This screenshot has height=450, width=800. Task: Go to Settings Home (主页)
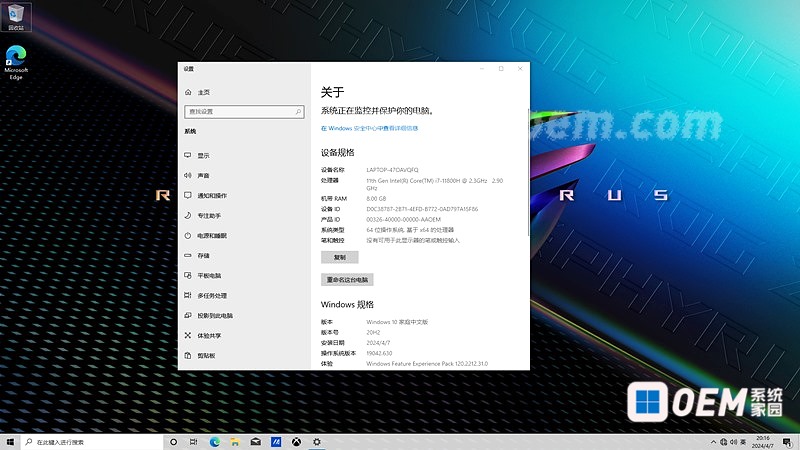coord(203,92)
